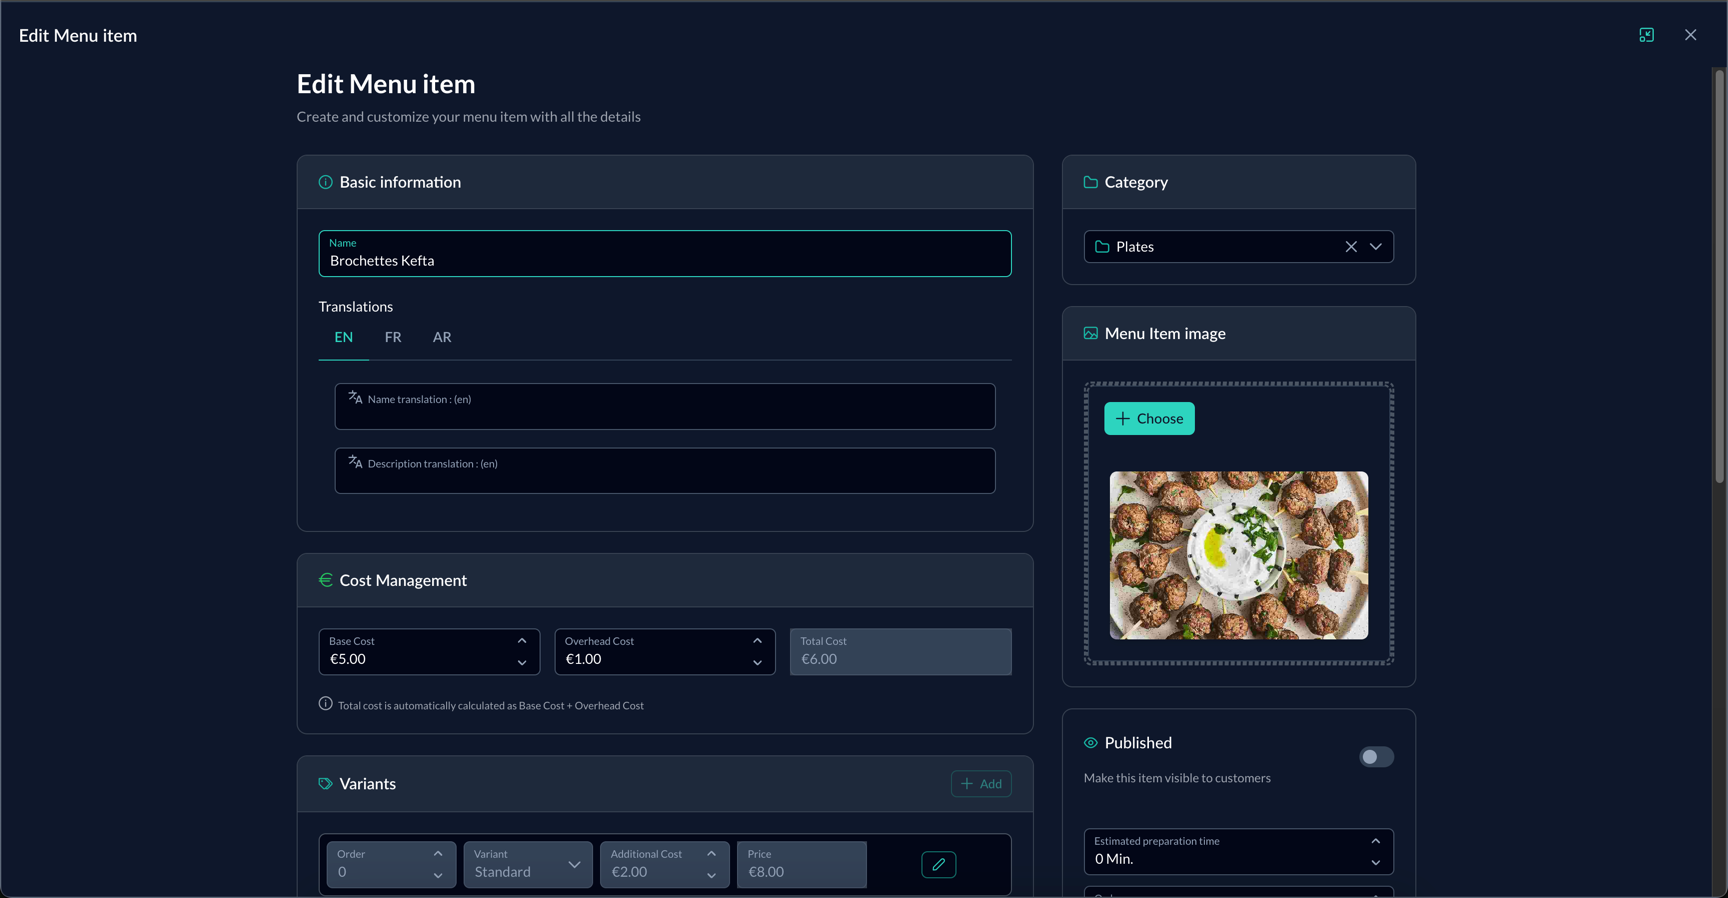Edit the Standard variant with pencil icon
The width and height of the screenshot is (1728, 898).
click(938, 865)
